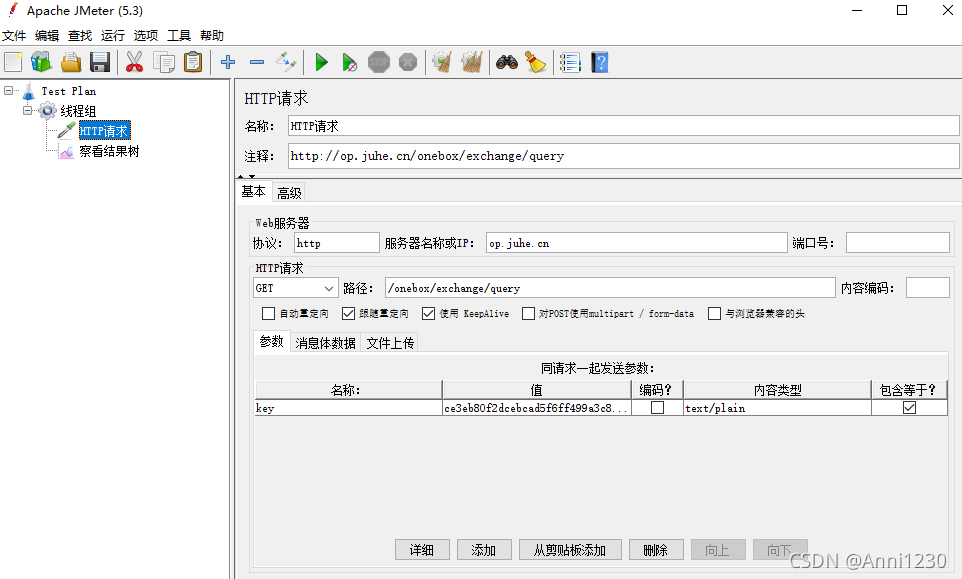The image size is (962, 579).
Task: Click the gray STOP icon
Action: 379,63
